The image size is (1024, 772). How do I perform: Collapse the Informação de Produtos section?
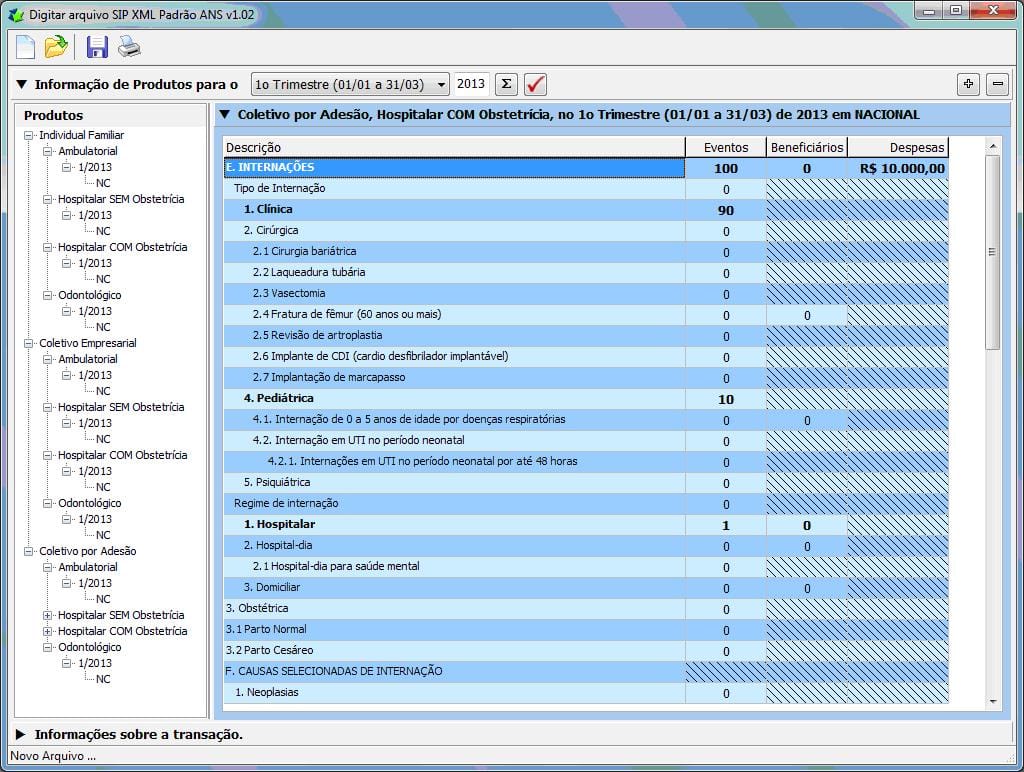pyautogui.click(x=22, y=84)
